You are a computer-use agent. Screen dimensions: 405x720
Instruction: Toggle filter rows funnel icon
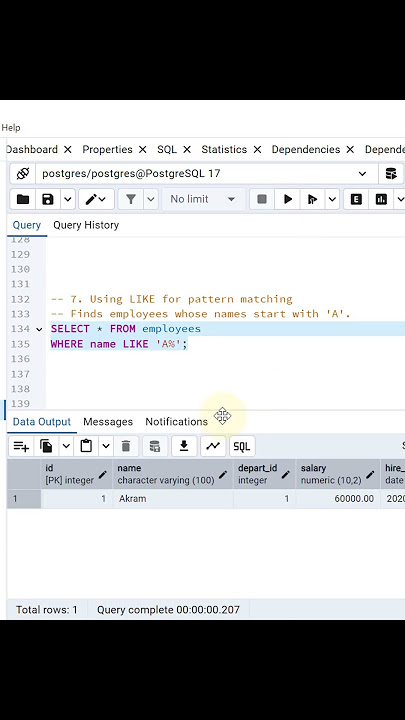(131, 199)
